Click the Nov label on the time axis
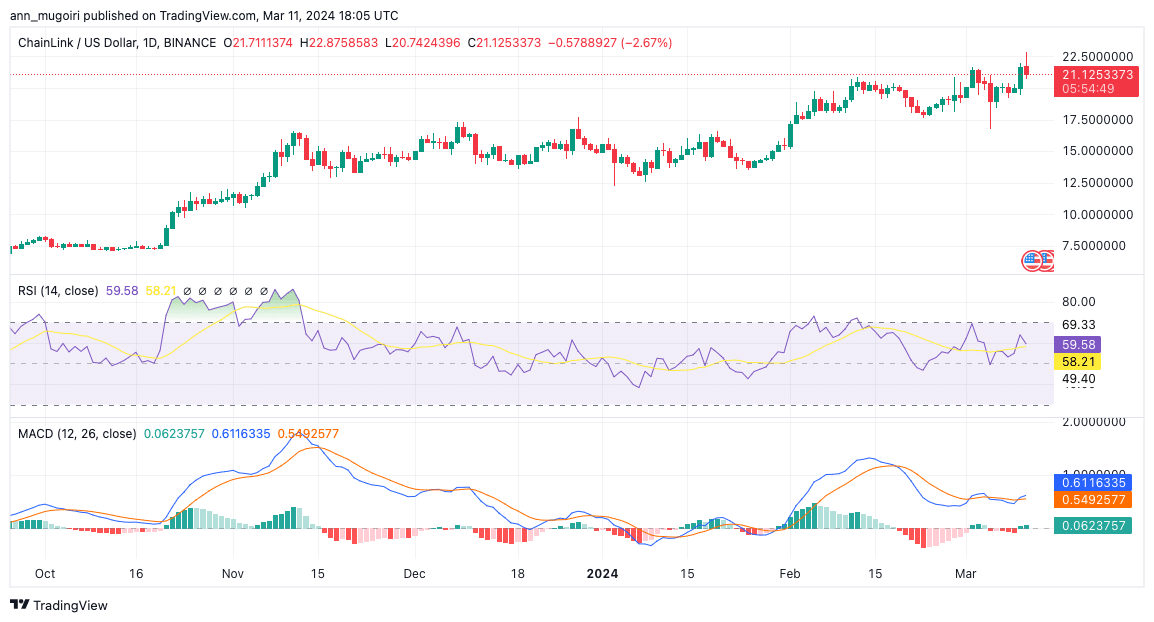 232,574
